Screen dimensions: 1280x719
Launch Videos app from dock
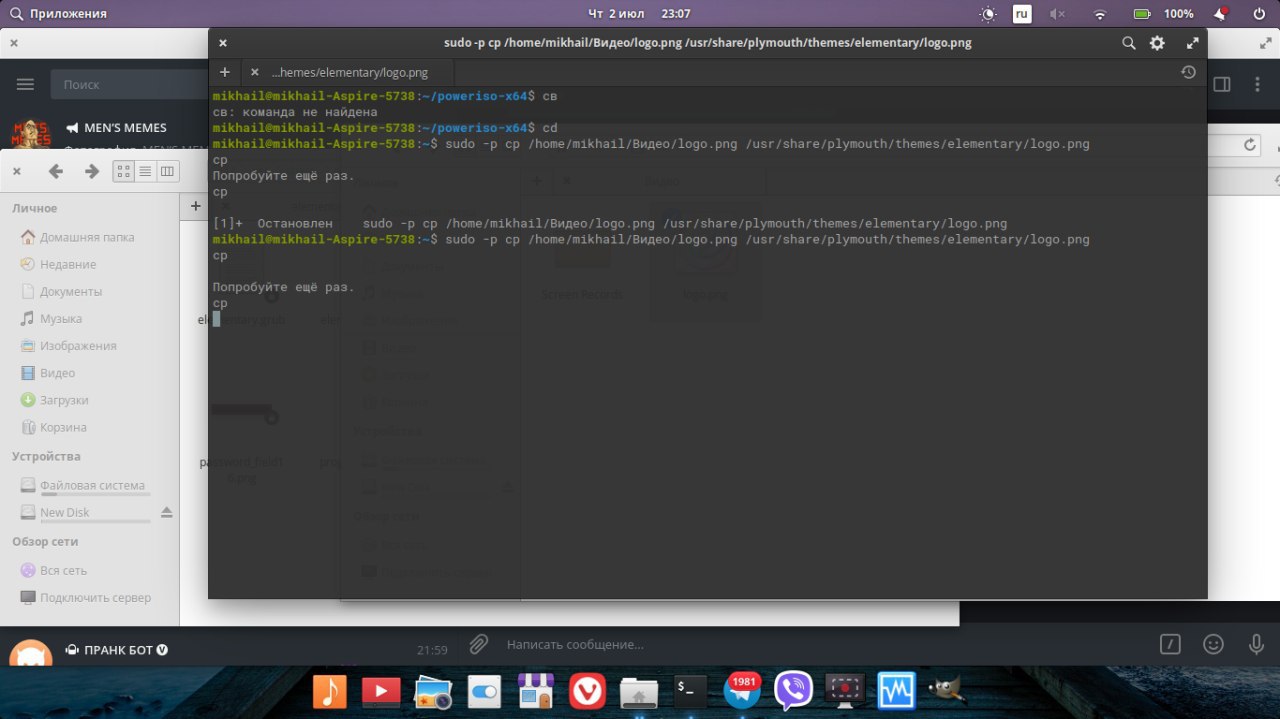pos(381,691)
